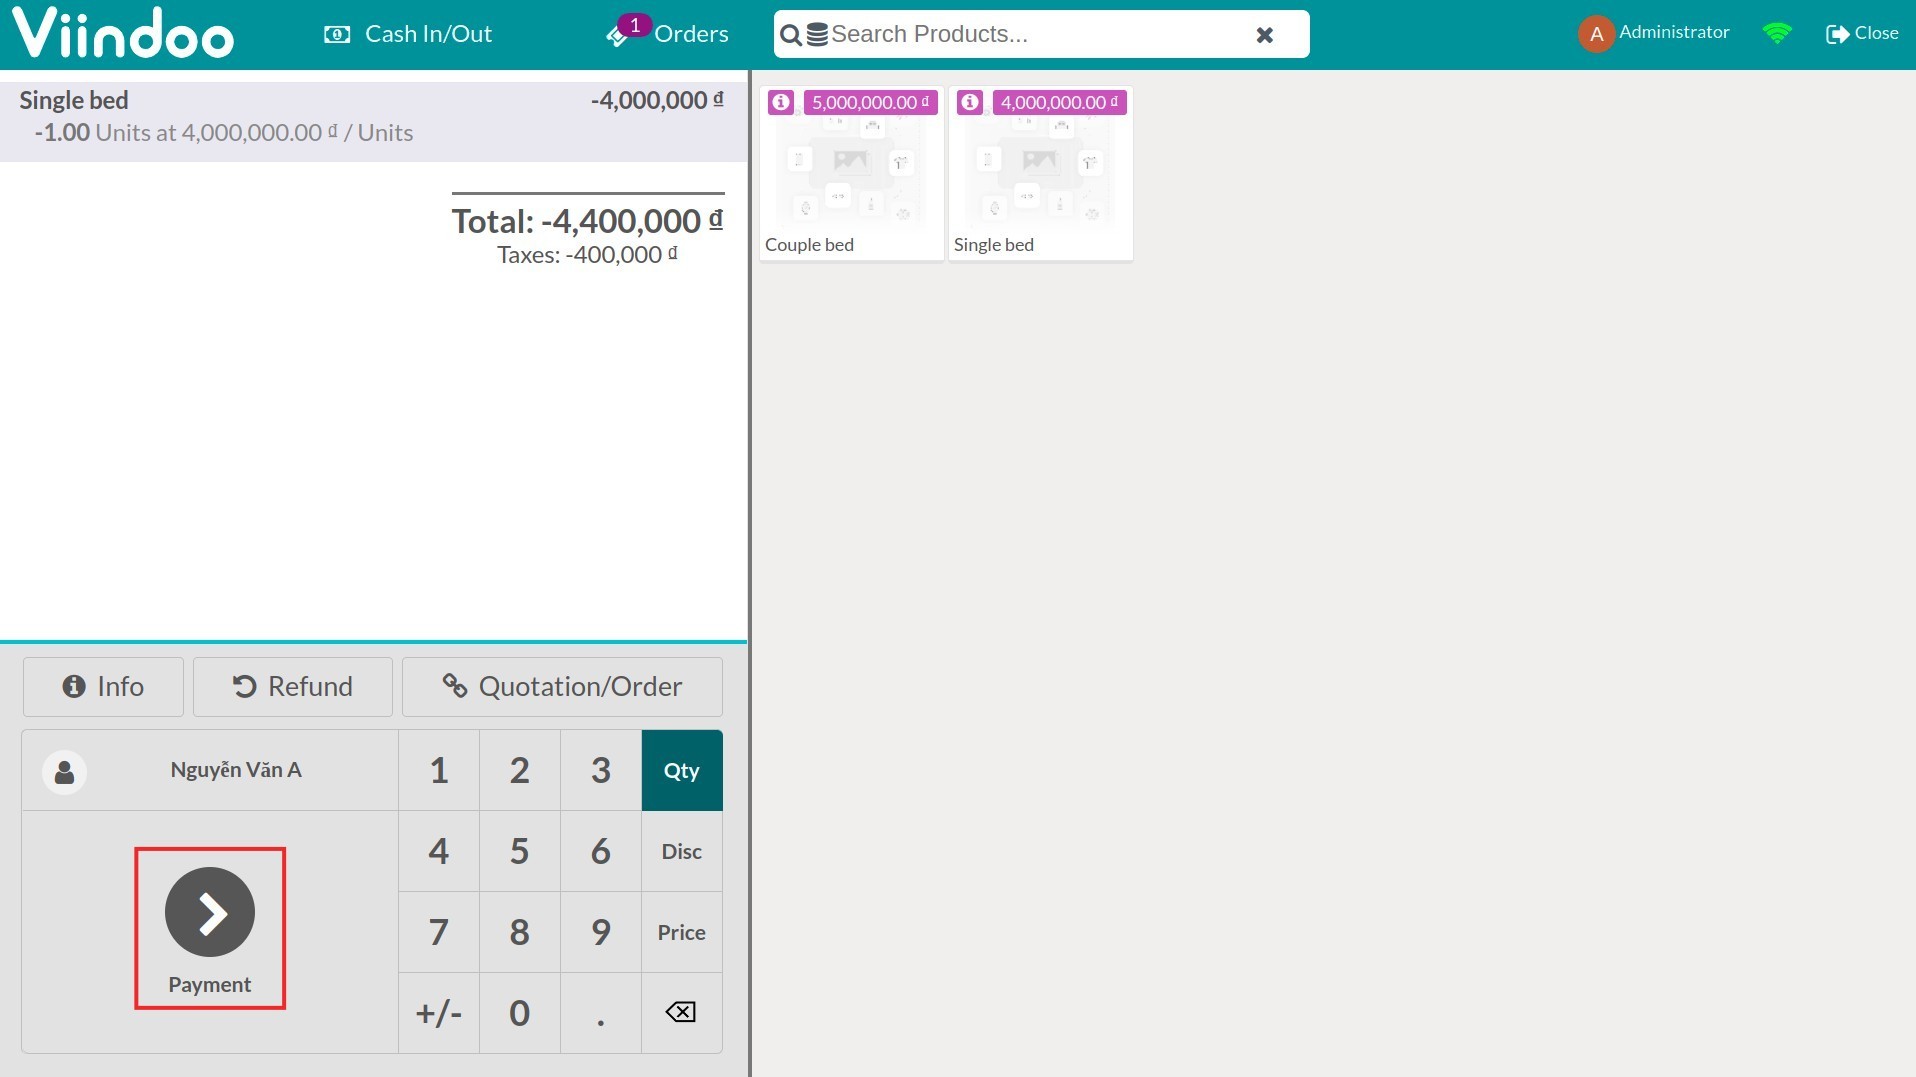Click the Refund button
The image size is (1916, 1077).
(292, 687)
